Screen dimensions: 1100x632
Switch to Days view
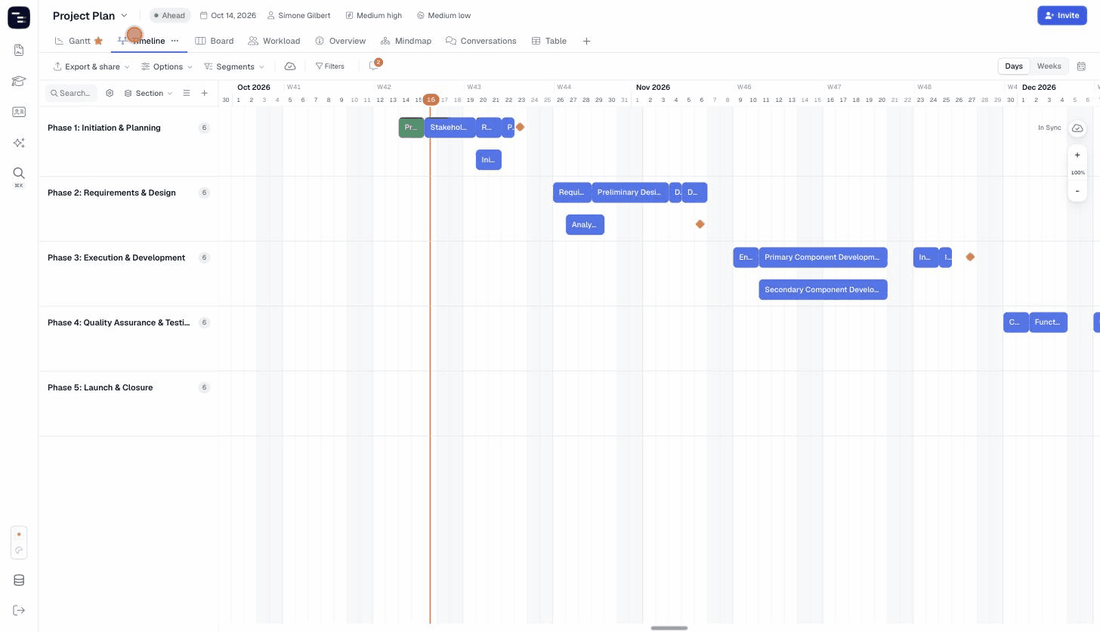tap(1014, 67)
